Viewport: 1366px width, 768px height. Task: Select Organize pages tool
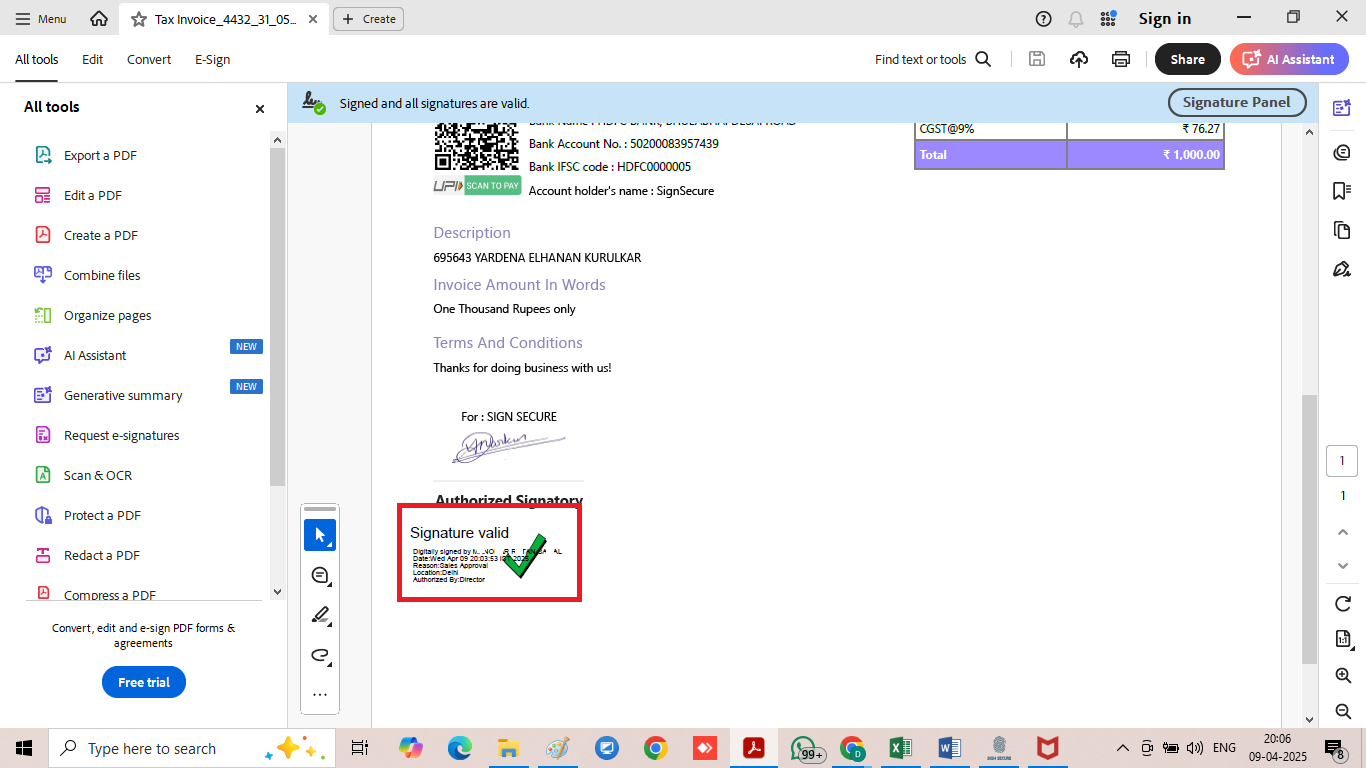click(x=107, y=315)
